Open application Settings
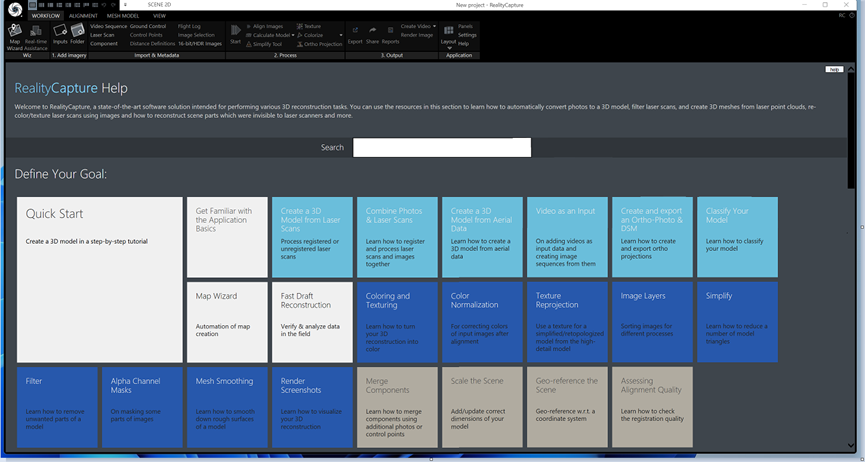The height and width of the screenshot is (462, 865). [467, 35]
